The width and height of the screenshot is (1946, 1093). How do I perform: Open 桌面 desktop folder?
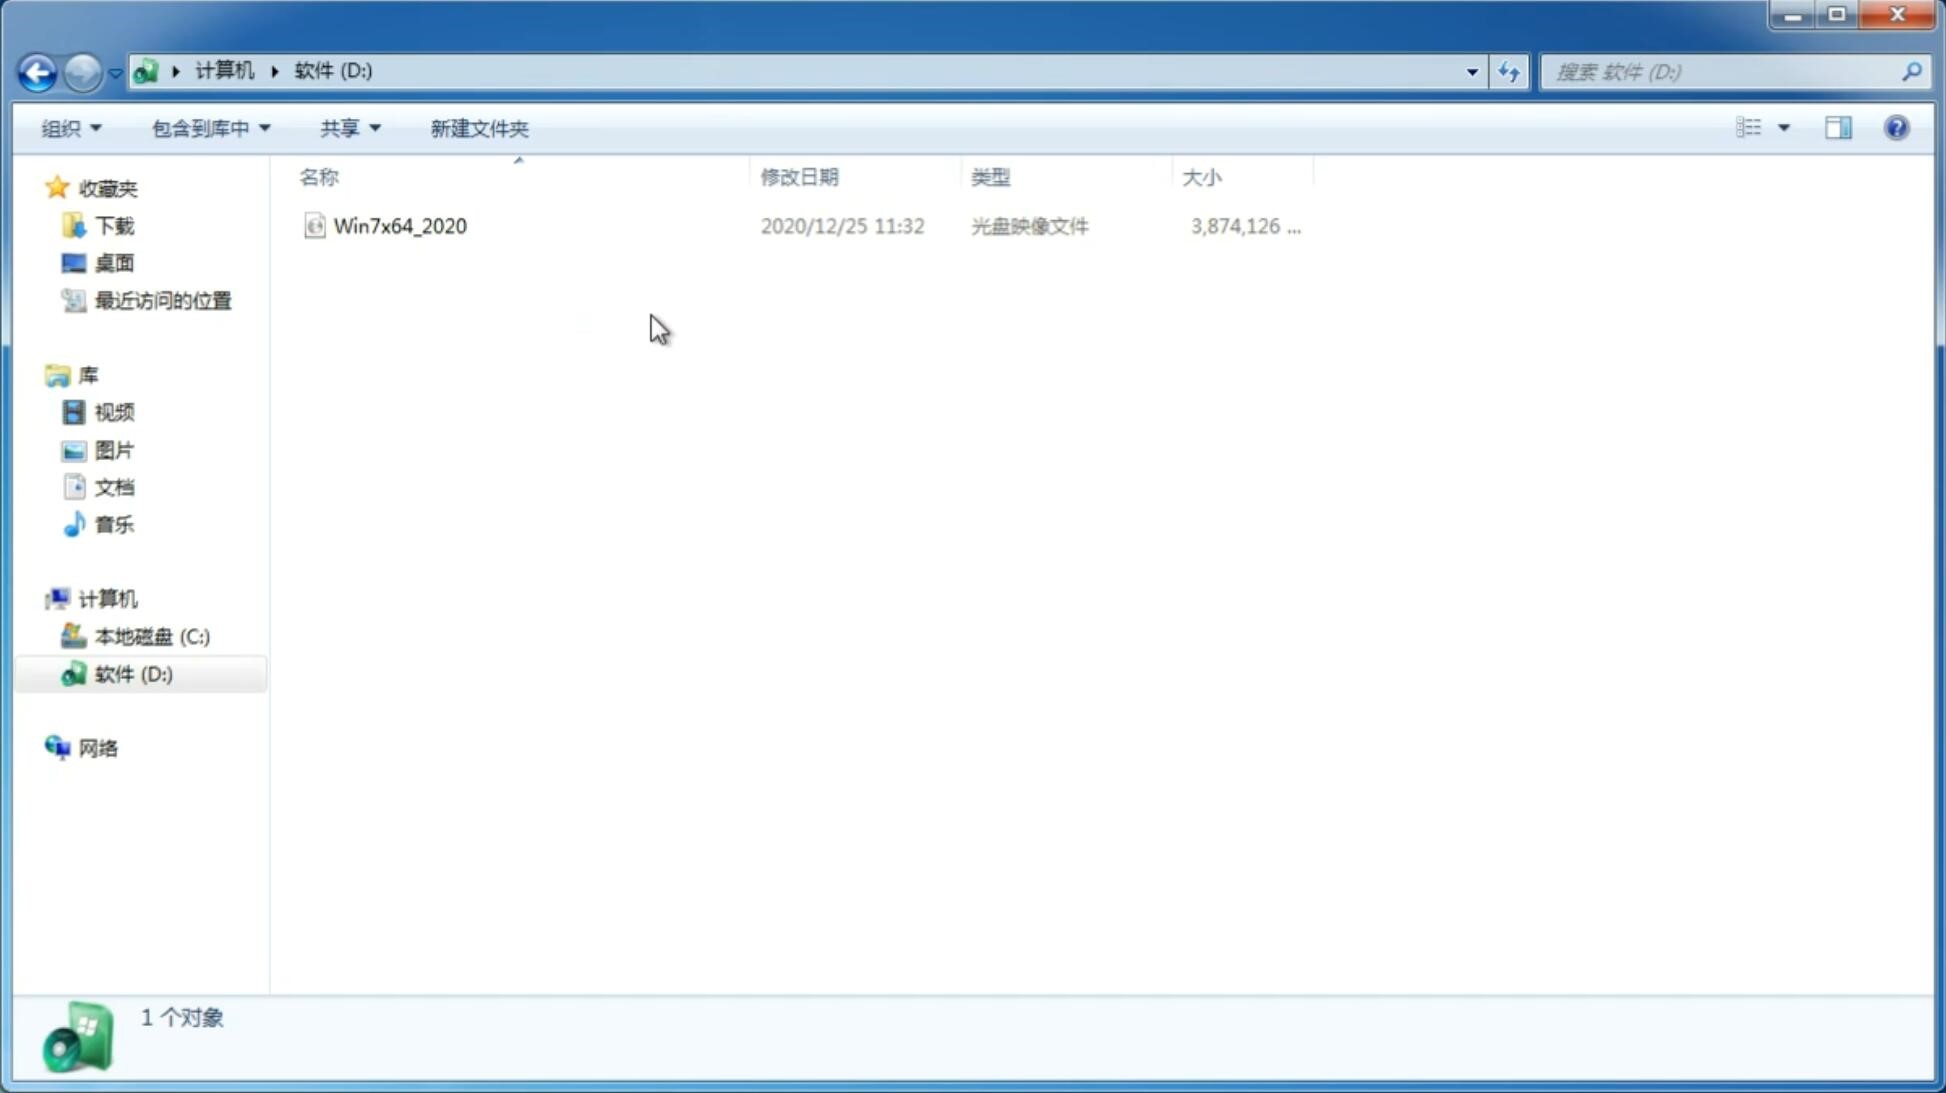[114, 263]
